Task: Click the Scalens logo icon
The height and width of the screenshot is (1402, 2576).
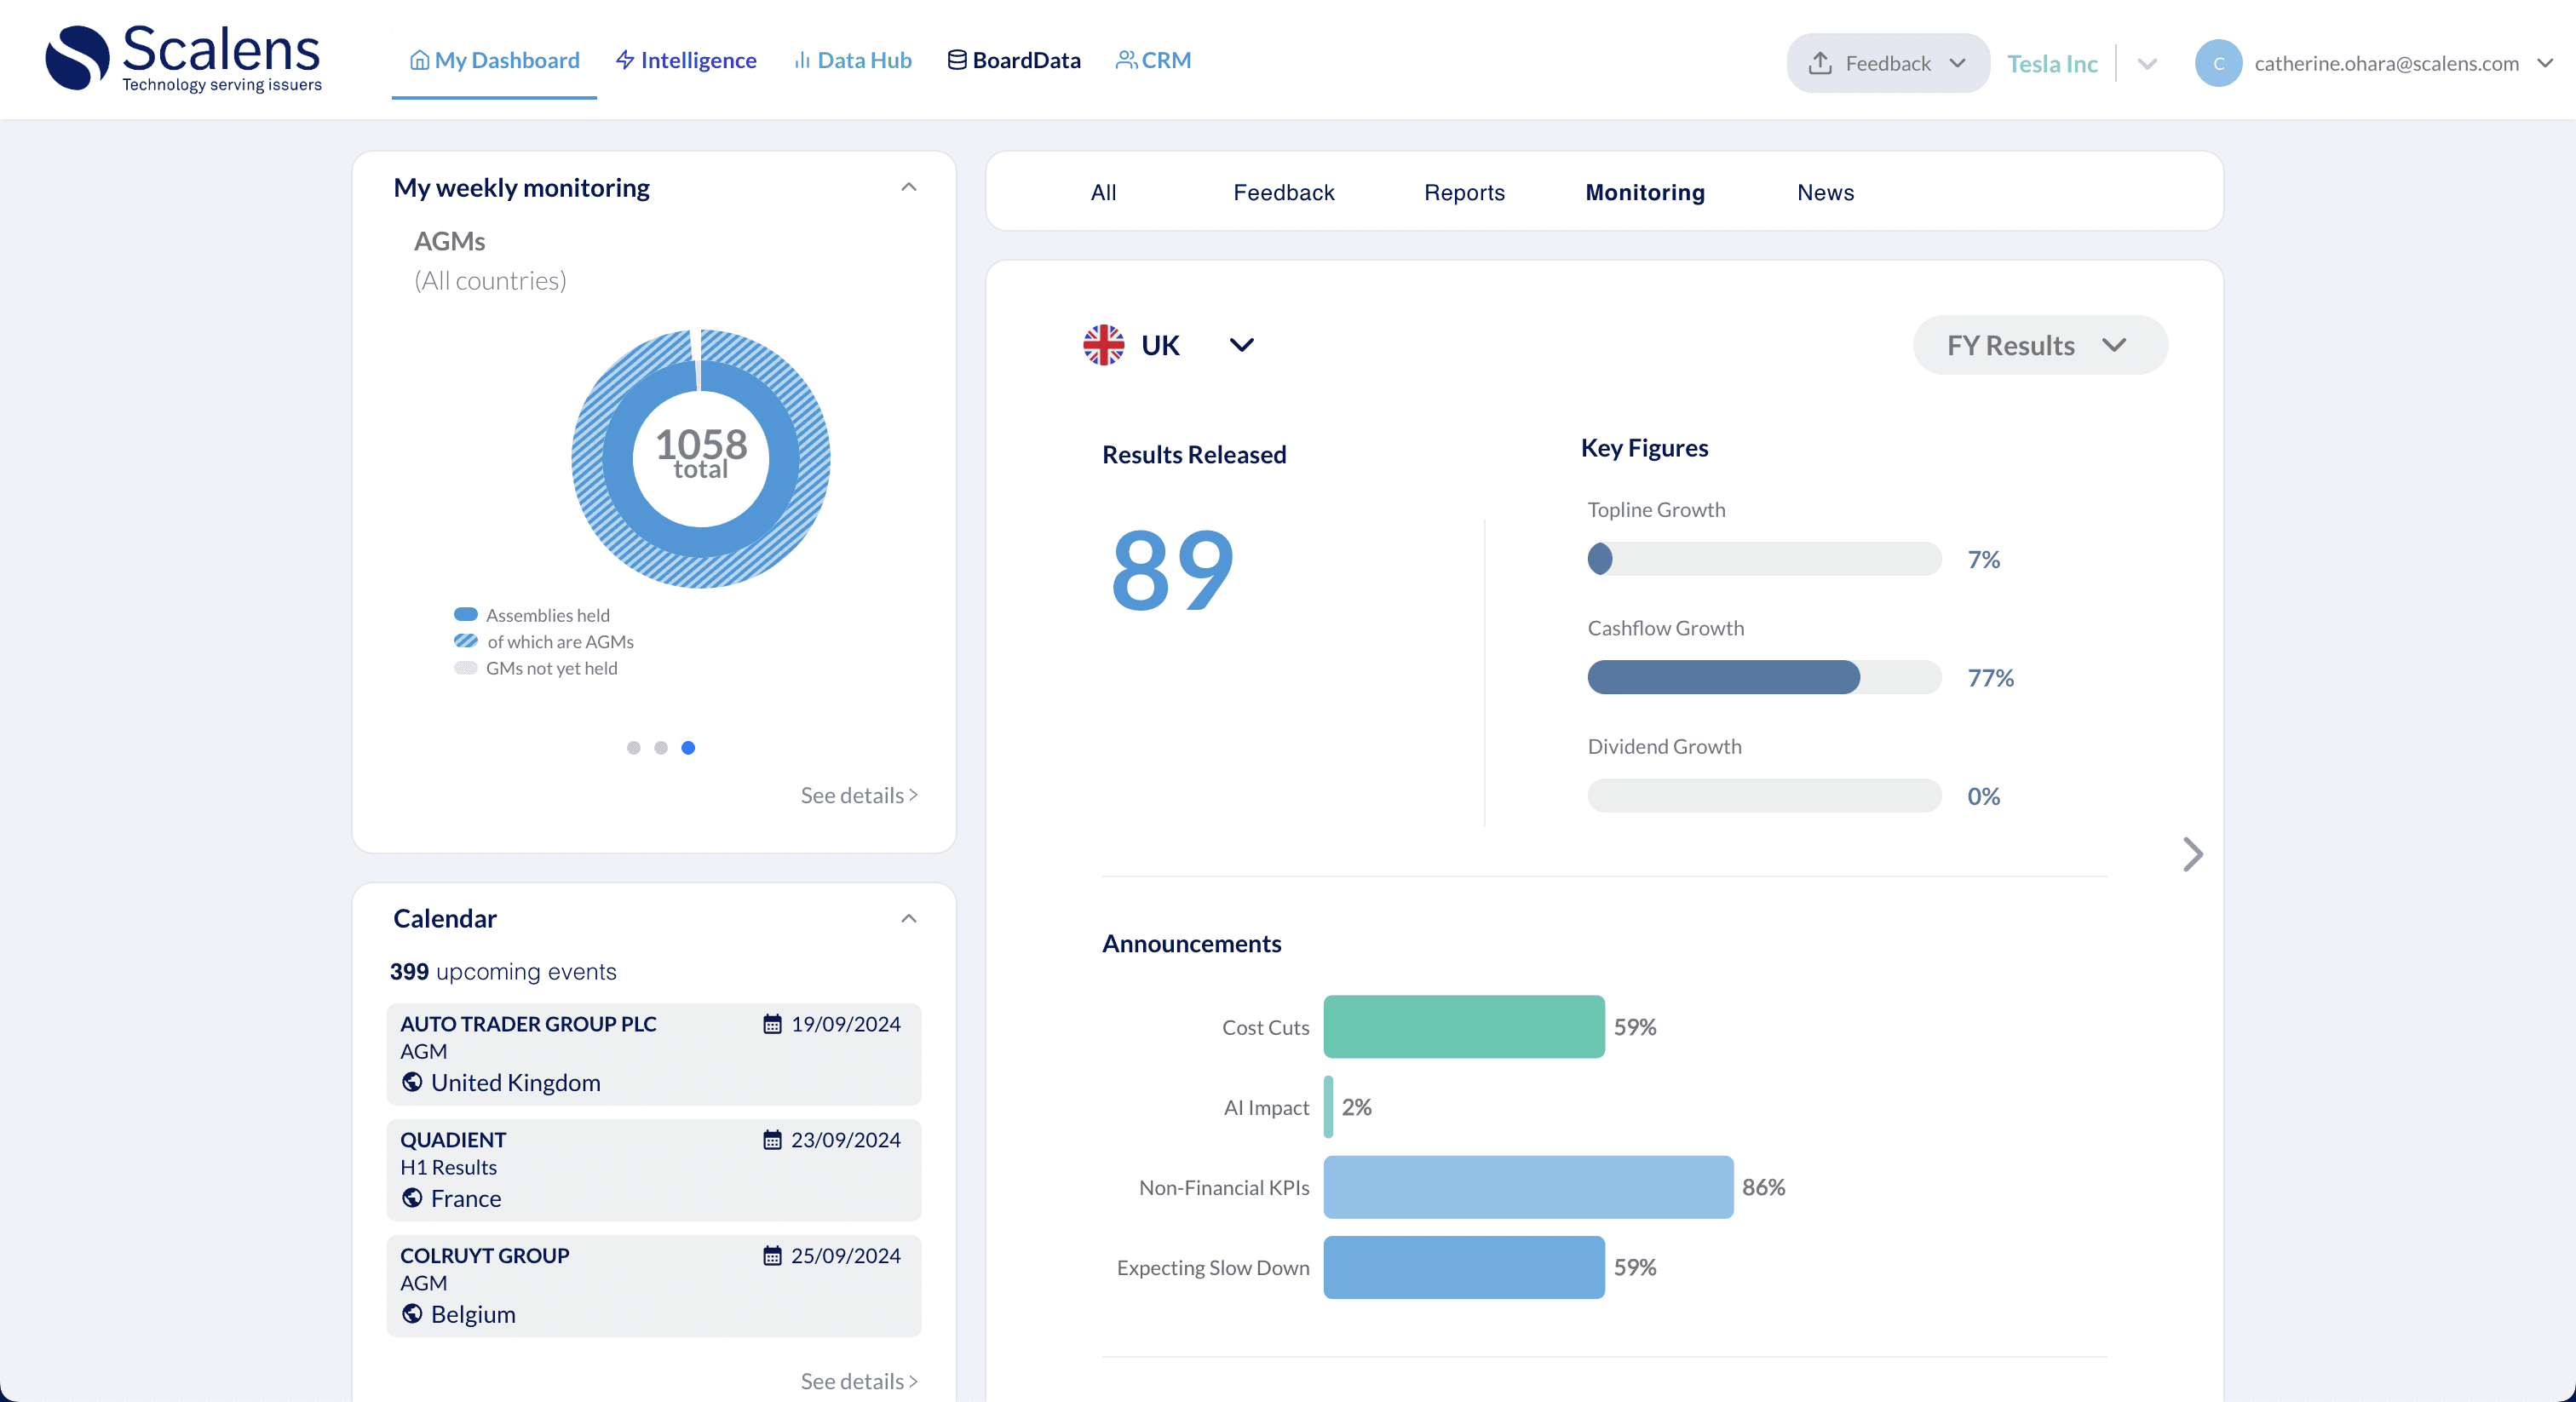Action: point(77,58)
